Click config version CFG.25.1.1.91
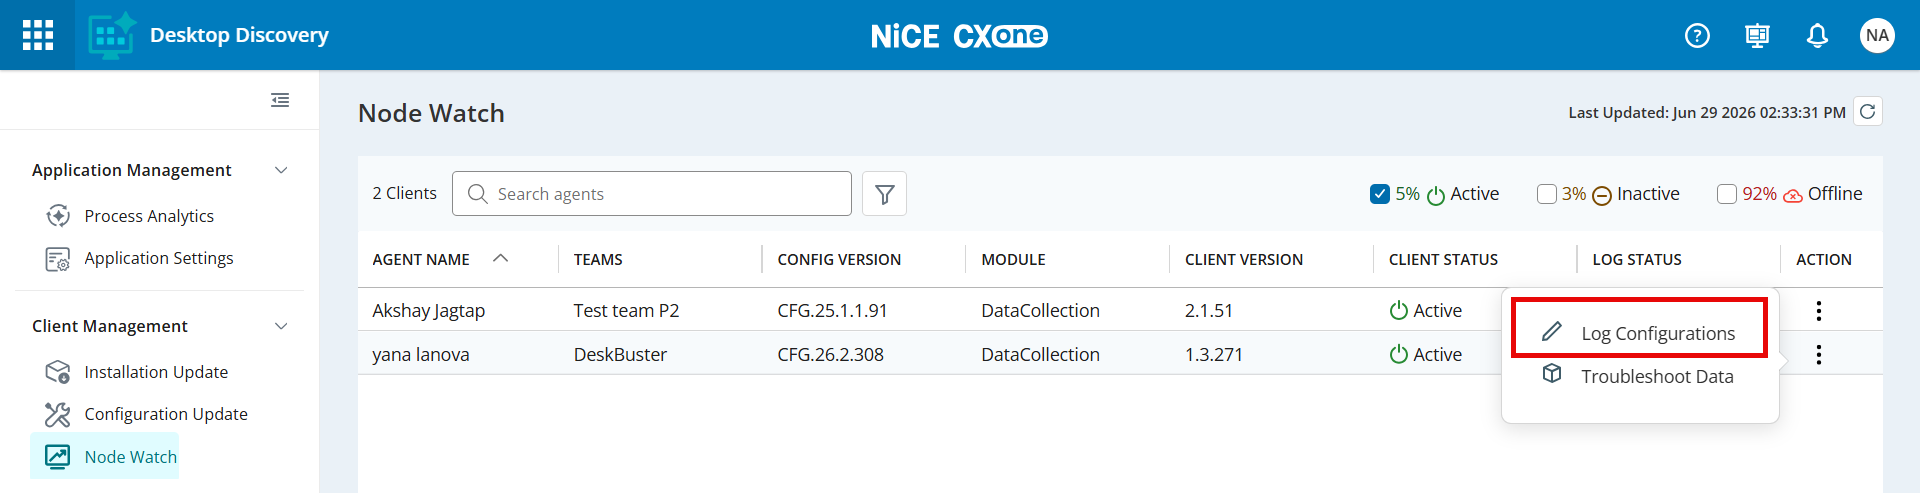Image resolution: width=1920 pixels, height=493 pixels. tap(832, 311)
